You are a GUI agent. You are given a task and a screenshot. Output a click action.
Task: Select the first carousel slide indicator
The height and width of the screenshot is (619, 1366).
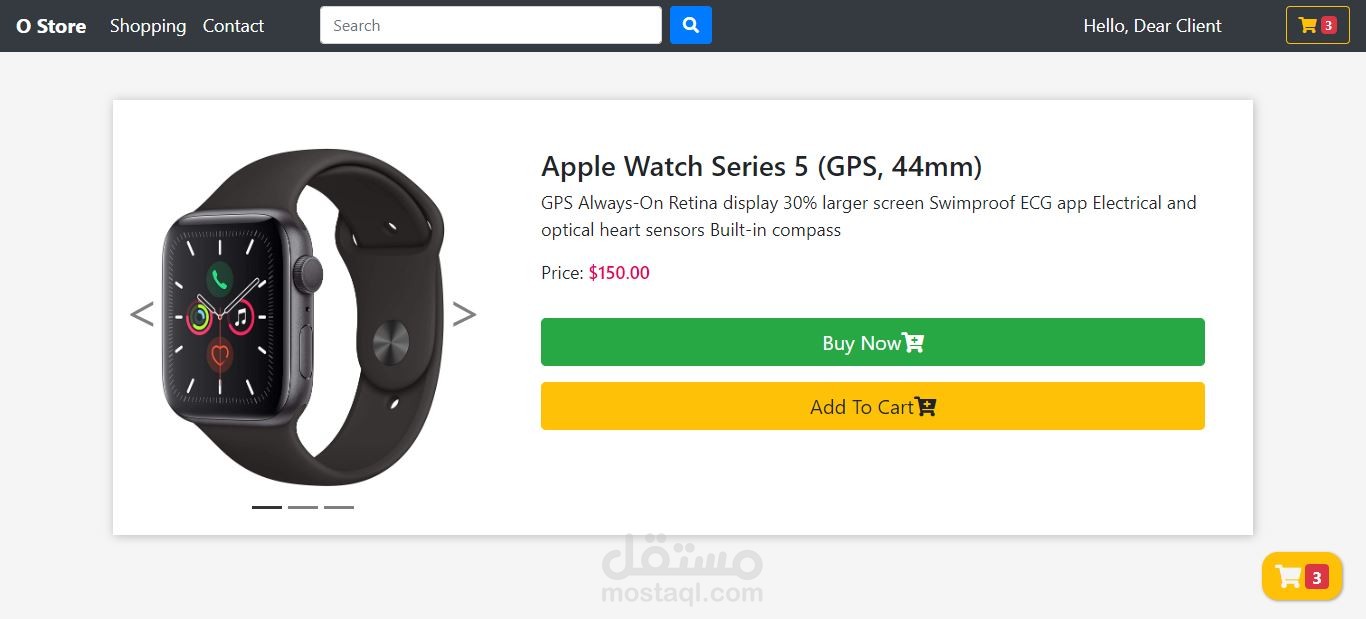pos(267,507)
